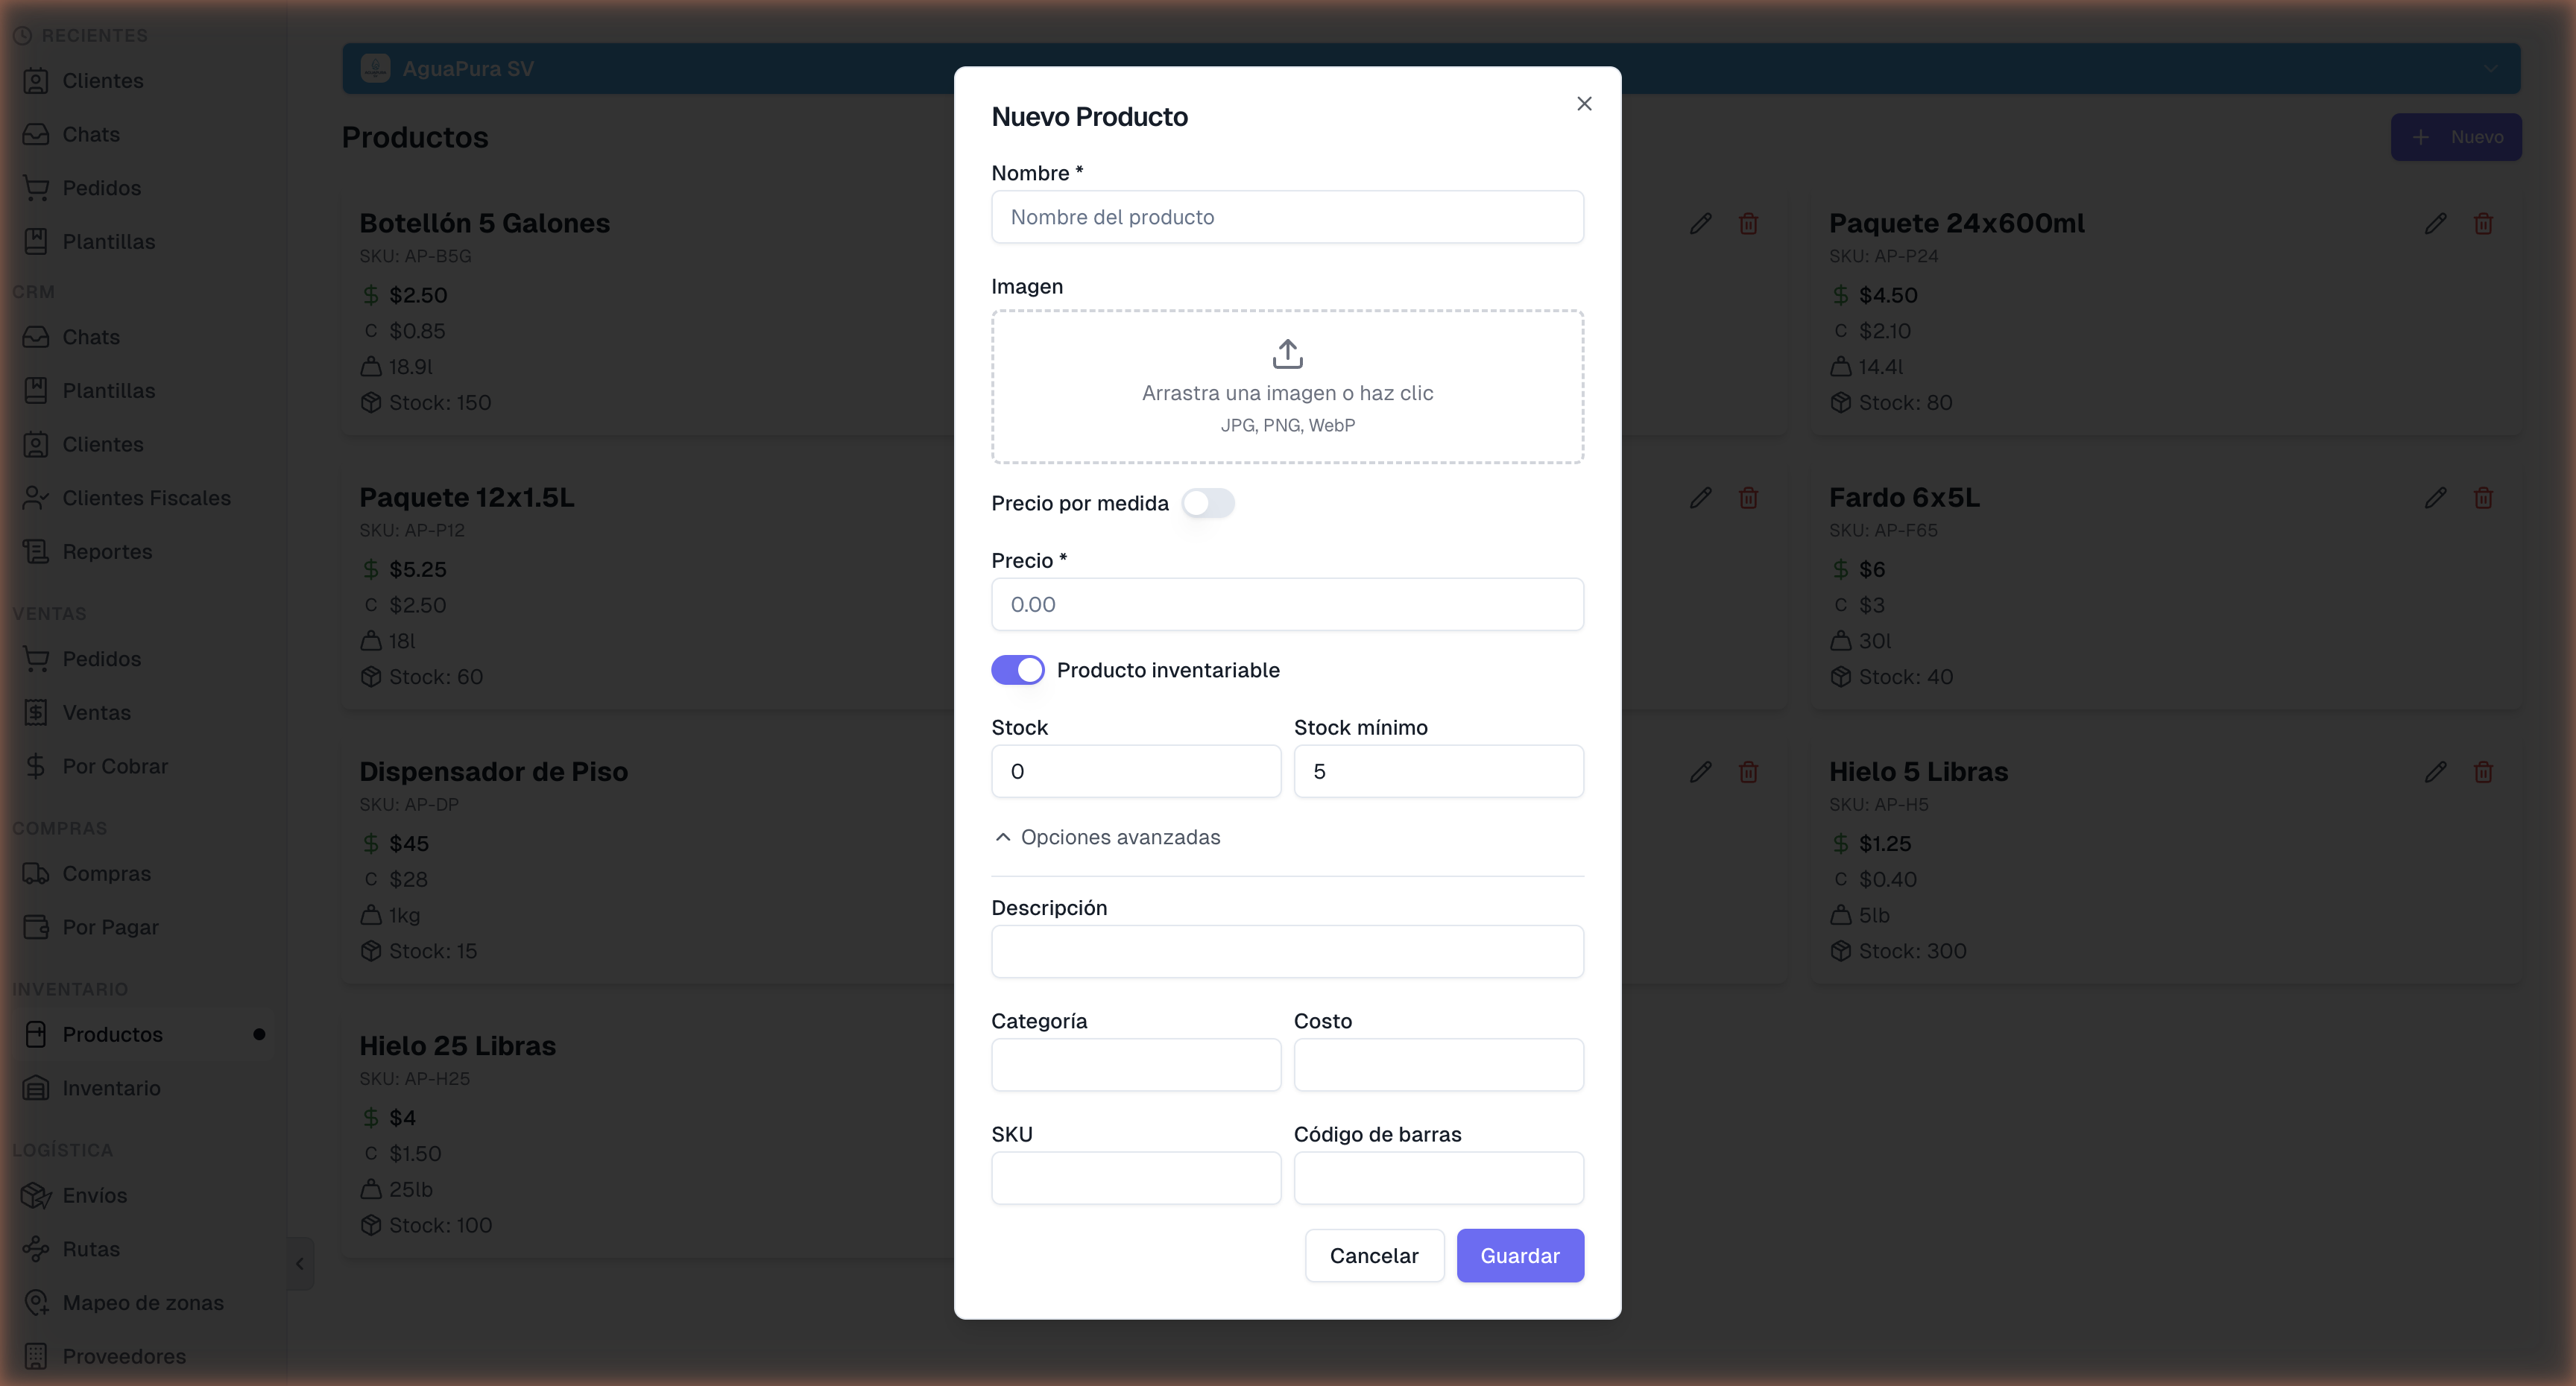Open Clientes Fiscales in the sidebar
Viewport: 2576px width, 1386px height.
(146, 498)
